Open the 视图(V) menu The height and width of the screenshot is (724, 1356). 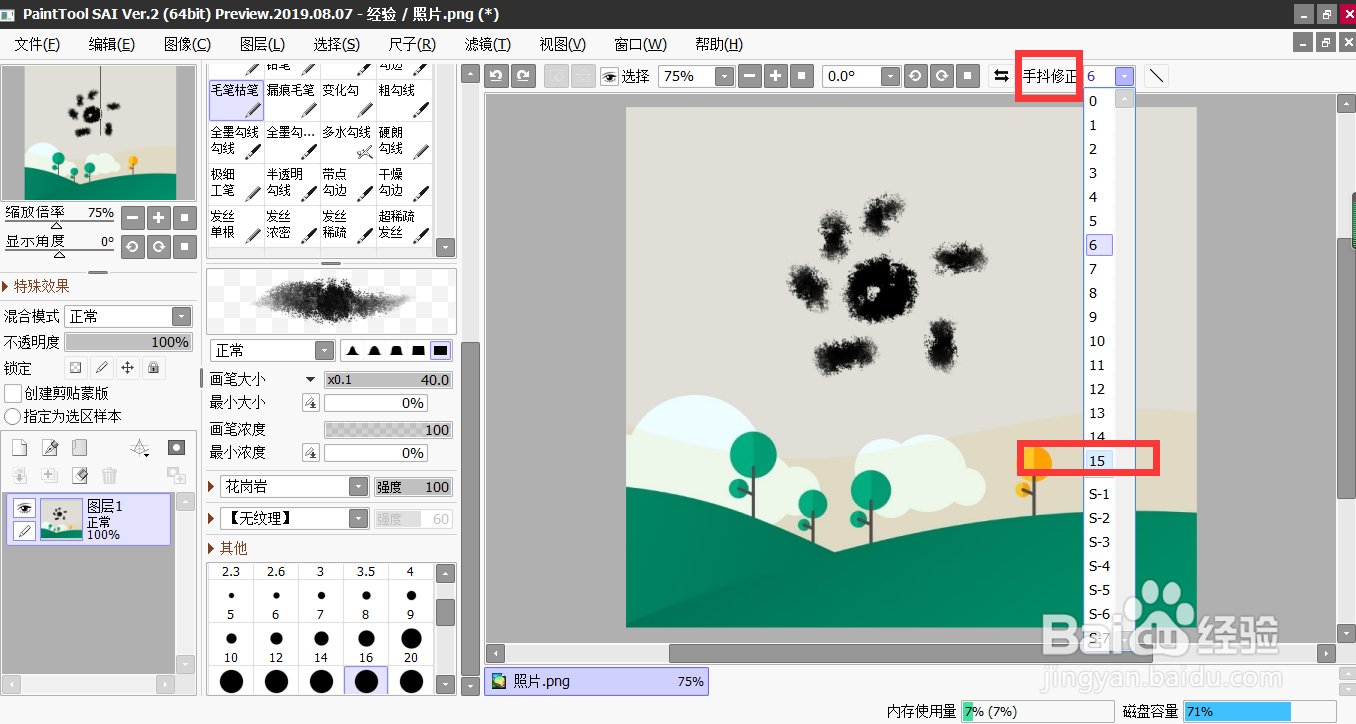[562, 44]
